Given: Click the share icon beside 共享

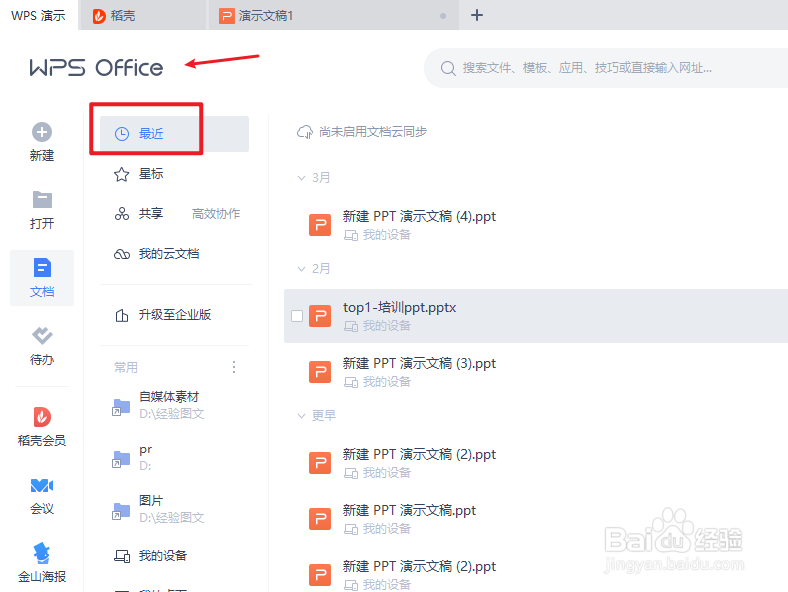Looking at the screenshot, I should (122, 214).
